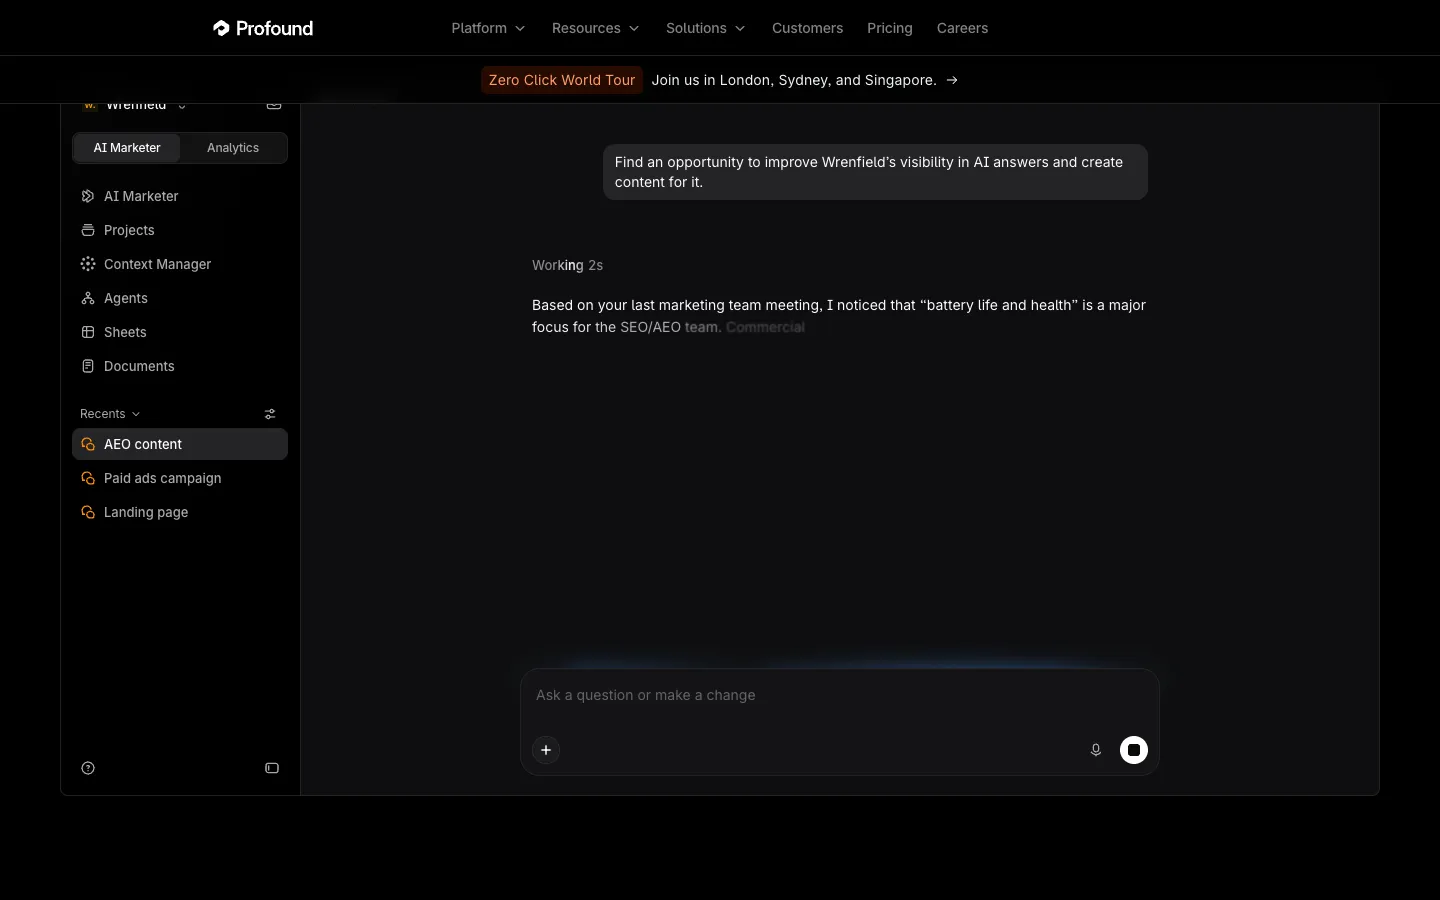Image resolution: width=1440 pixels, height=900 pixels.
Task: Click the microphone voice input icon
Action: tap(1096, 750)
